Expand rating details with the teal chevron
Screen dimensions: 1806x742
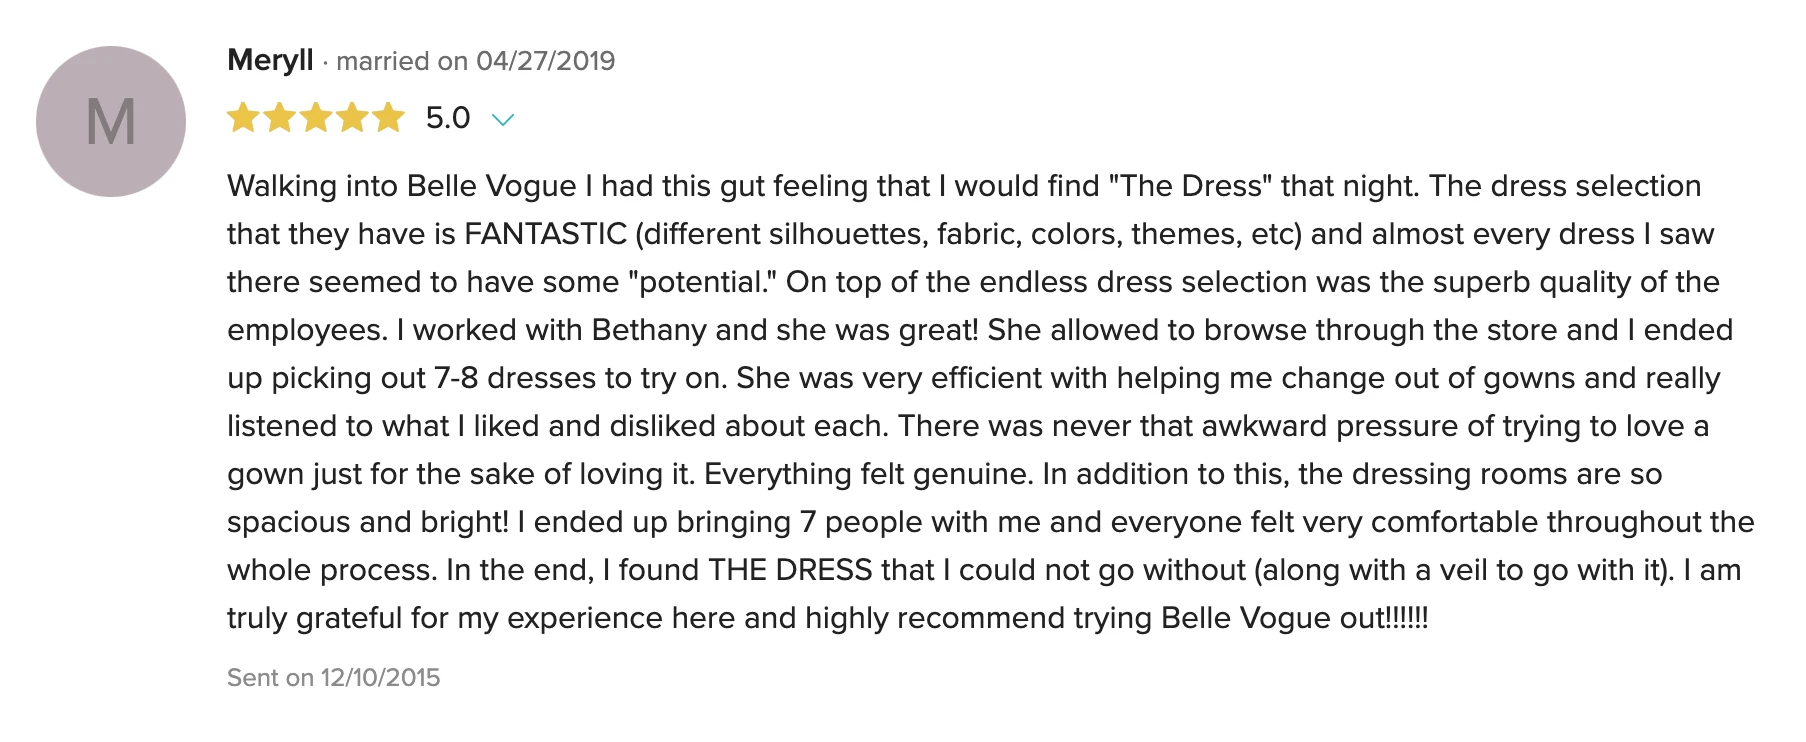tap(503, 120)
